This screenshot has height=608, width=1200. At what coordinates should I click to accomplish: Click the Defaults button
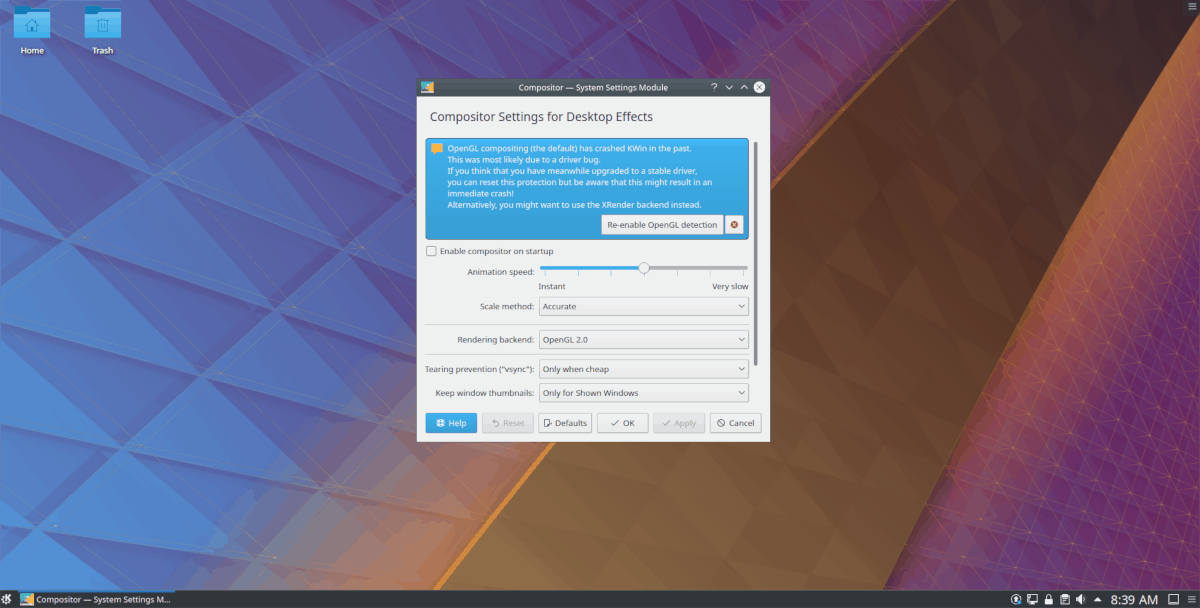[565, 423]
